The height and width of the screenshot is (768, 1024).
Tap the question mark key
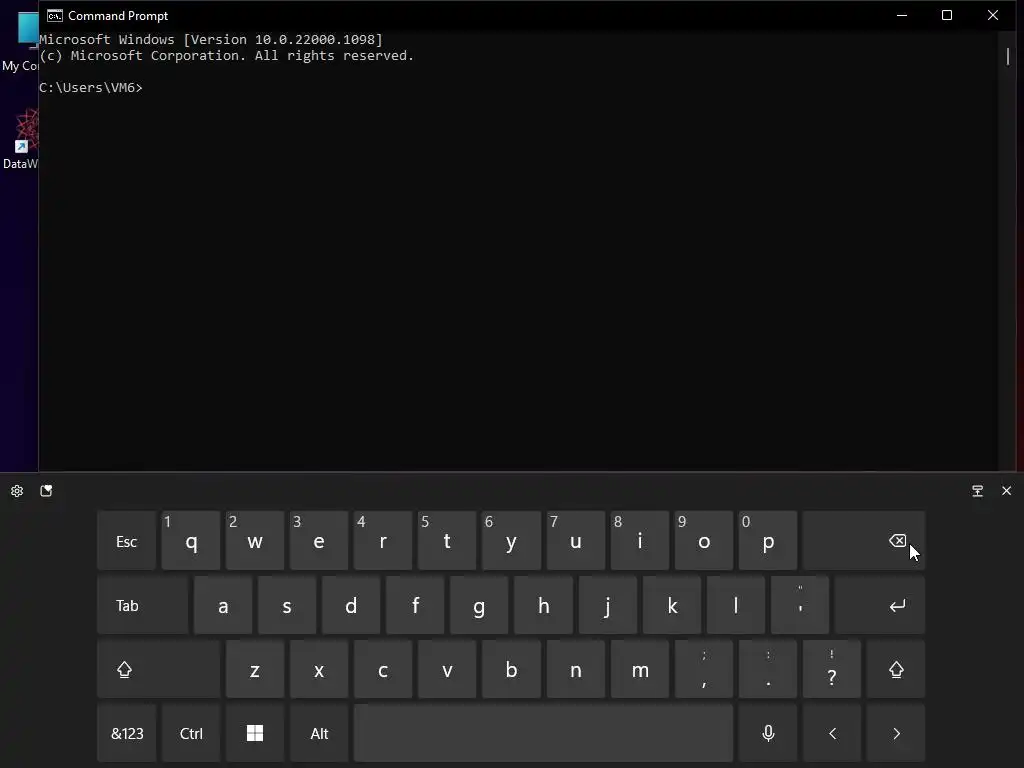pos(832,669)
